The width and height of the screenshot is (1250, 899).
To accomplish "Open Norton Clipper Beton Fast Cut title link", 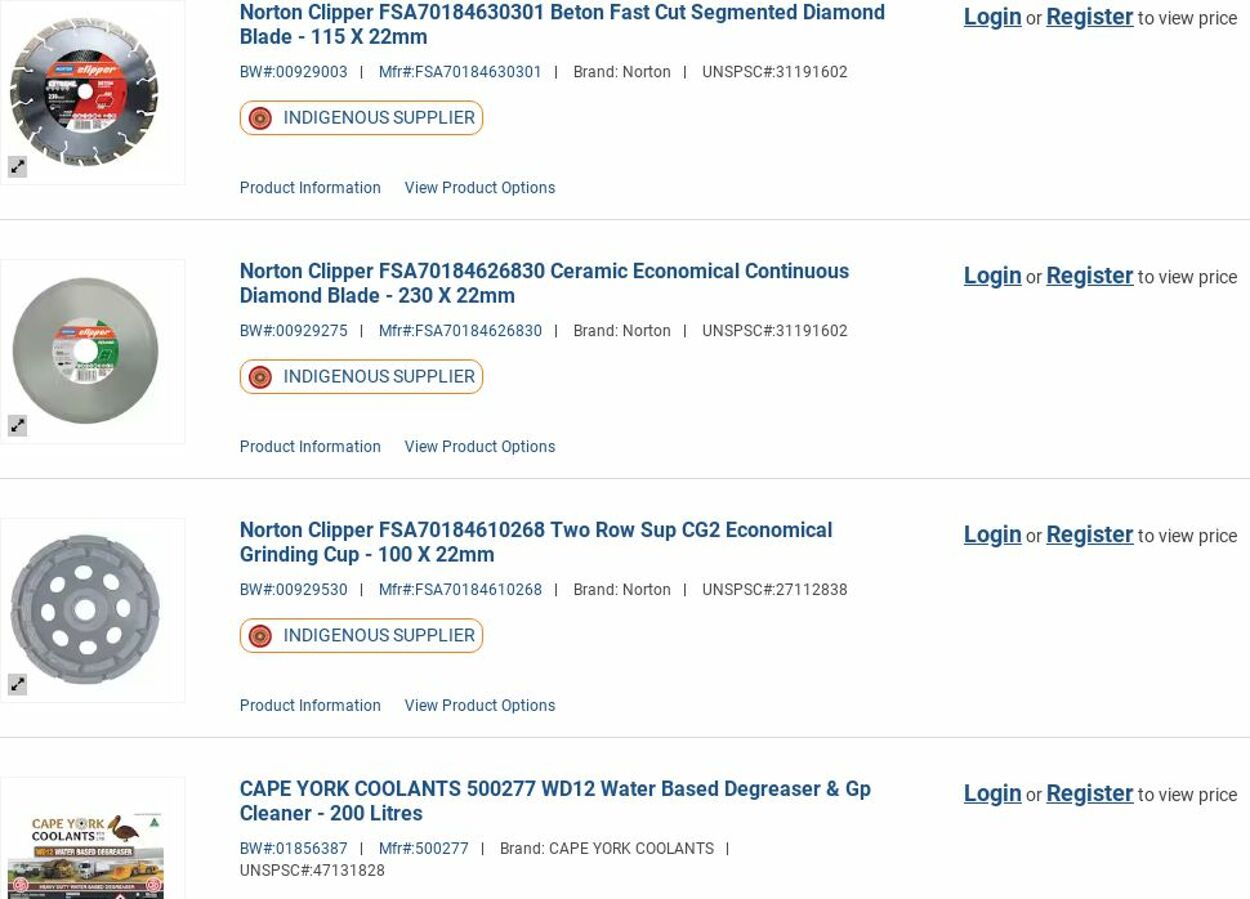I will point(561,24).
